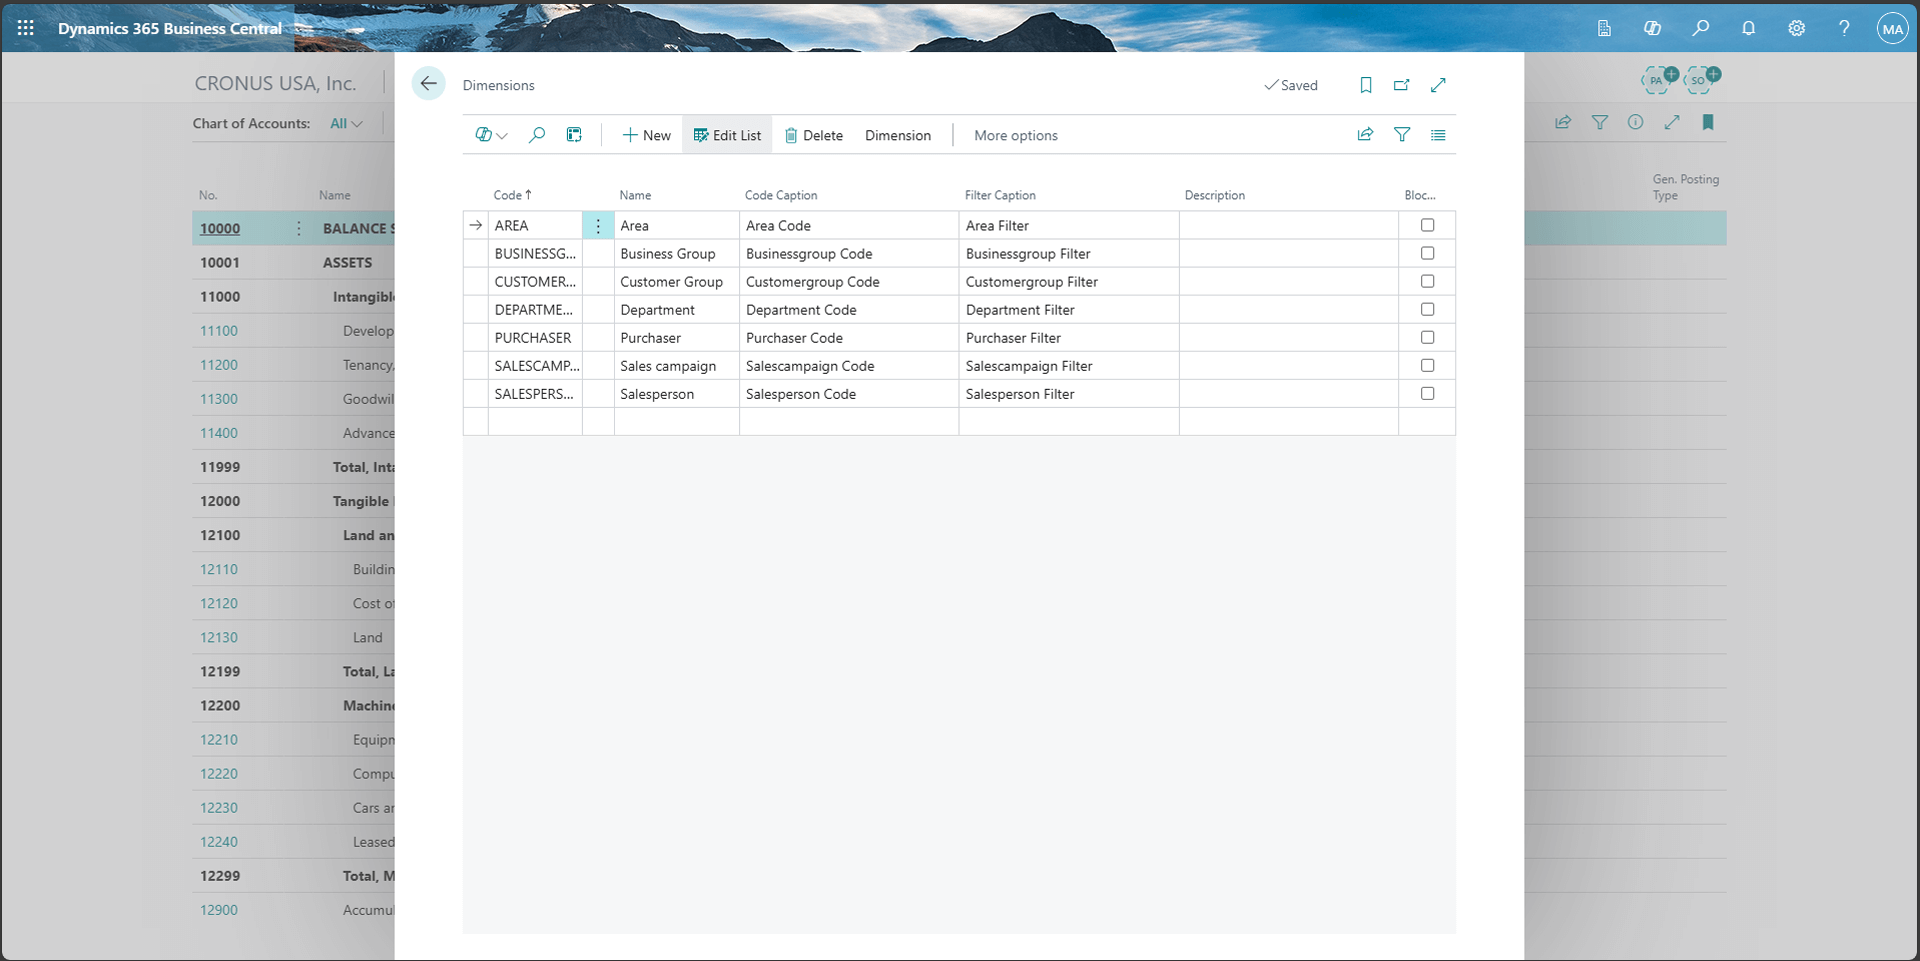Open the Settings gear icon
The image size is (1920, 961).
pos(1796,28)
